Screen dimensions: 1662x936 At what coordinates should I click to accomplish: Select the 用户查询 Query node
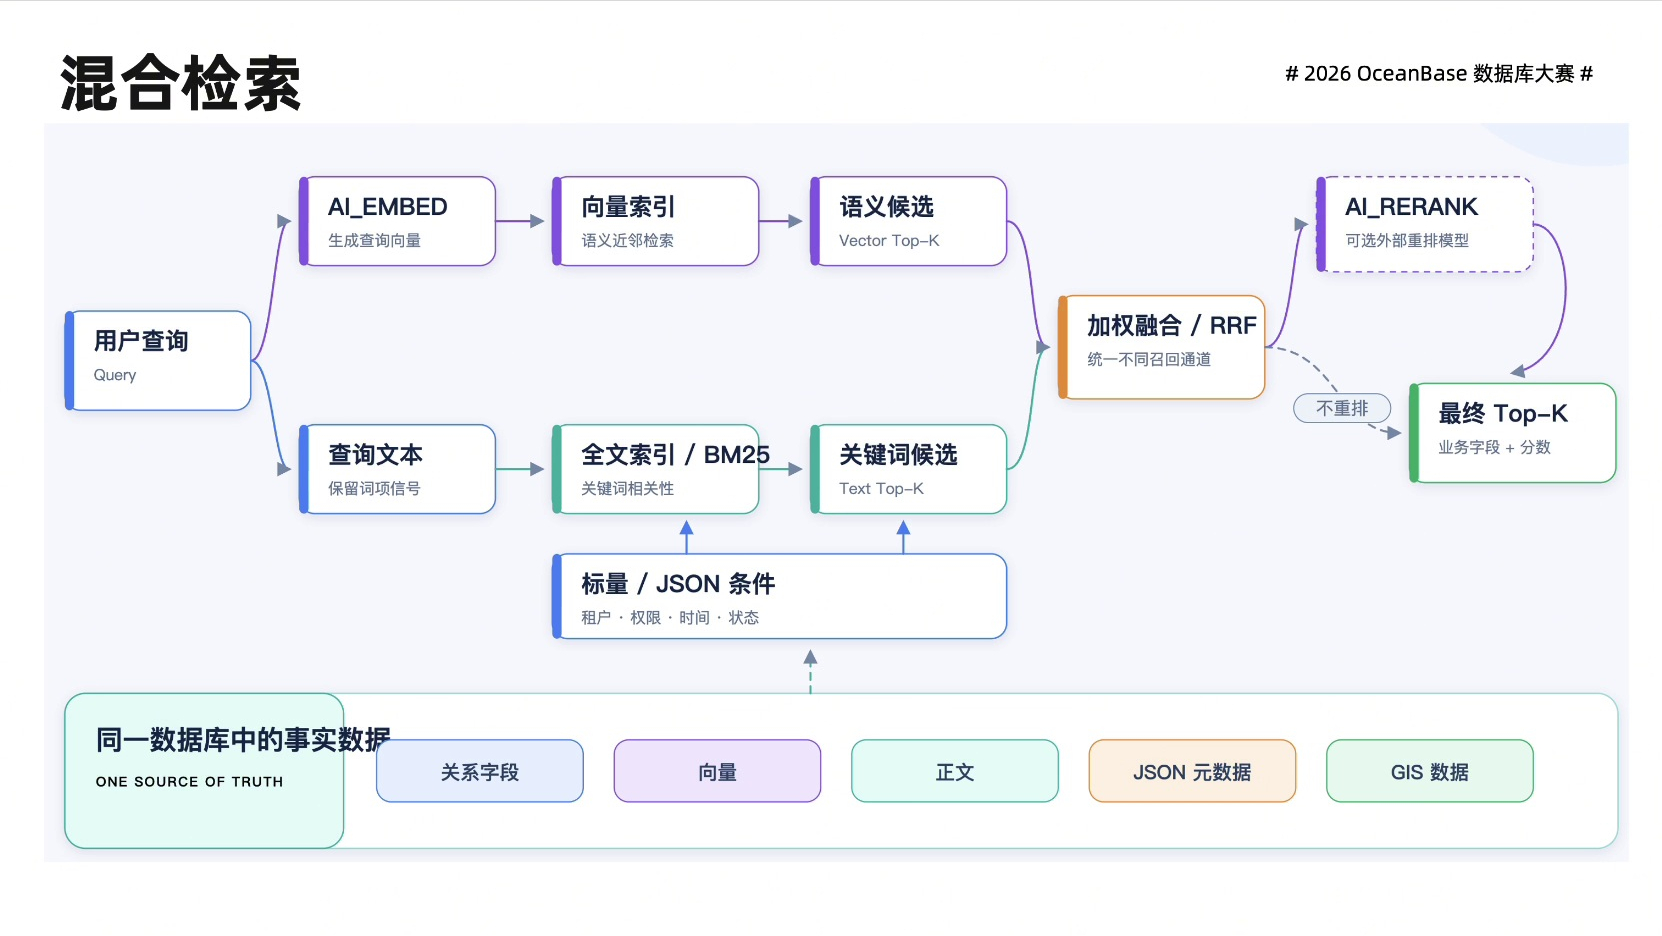click(x=158, y=360)
